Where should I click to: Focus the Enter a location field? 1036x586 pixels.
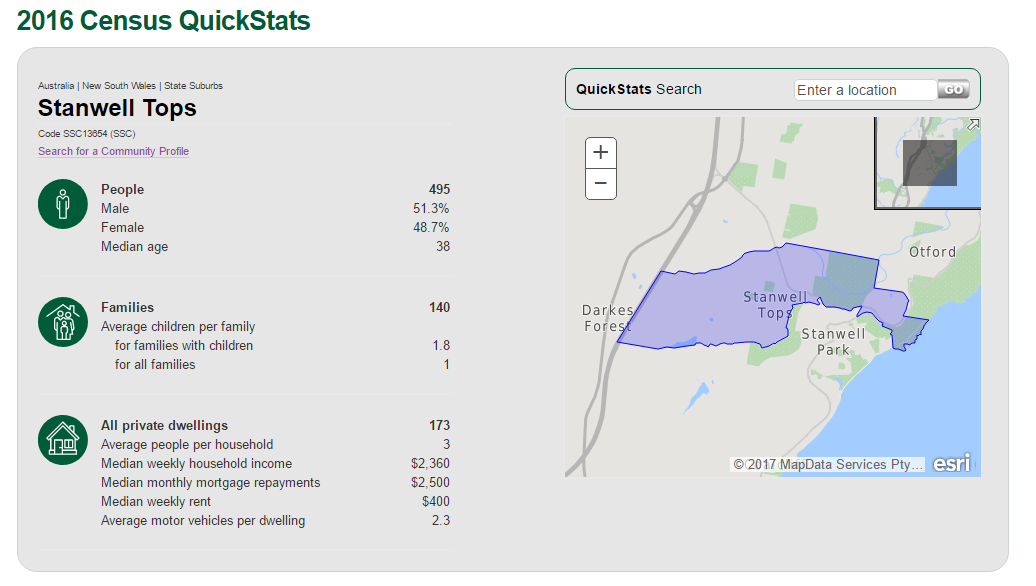tap(865, 90)
